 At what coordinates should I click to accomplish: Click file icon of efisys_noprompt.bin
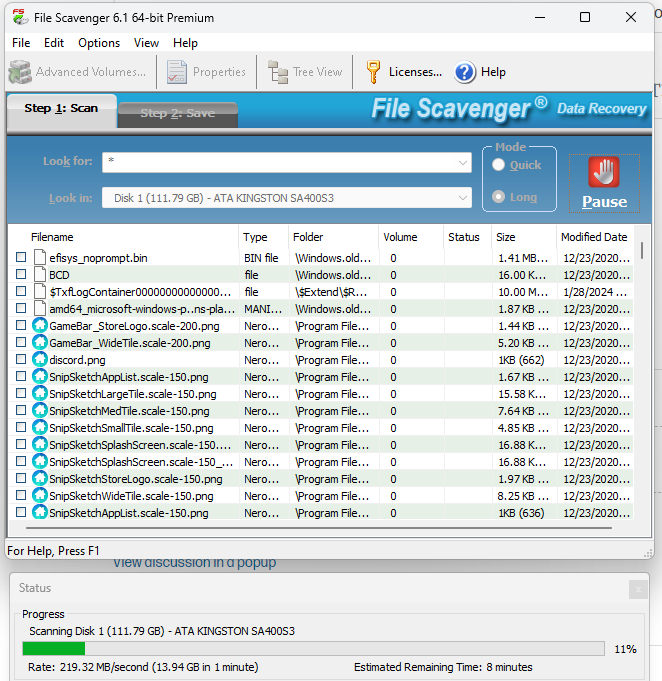40,258
